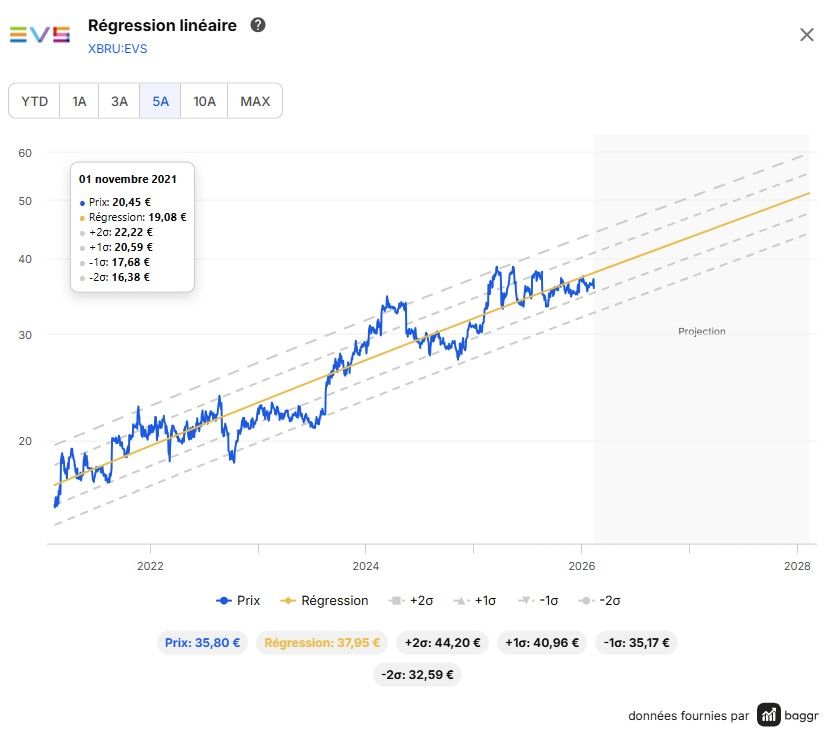Toggle the -1σ legend entry
Viewport: 830px width, 730px height.
[538, 600]
